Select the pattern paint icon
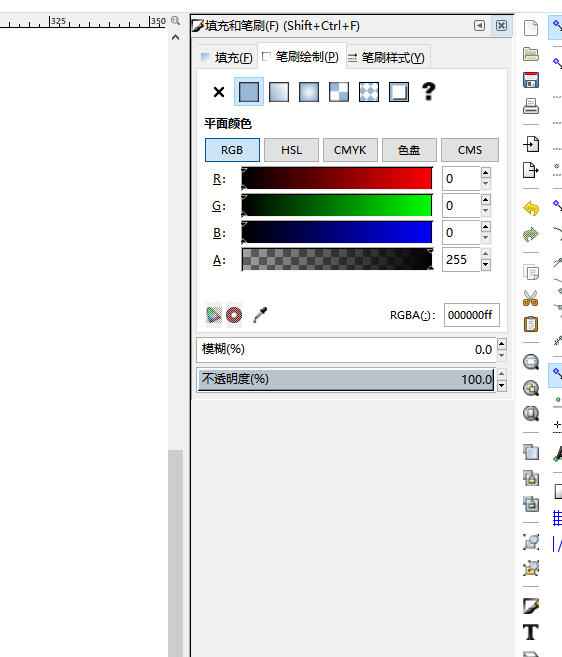The width and height of the screenshot is (562, 657). [x=339, y=92]
